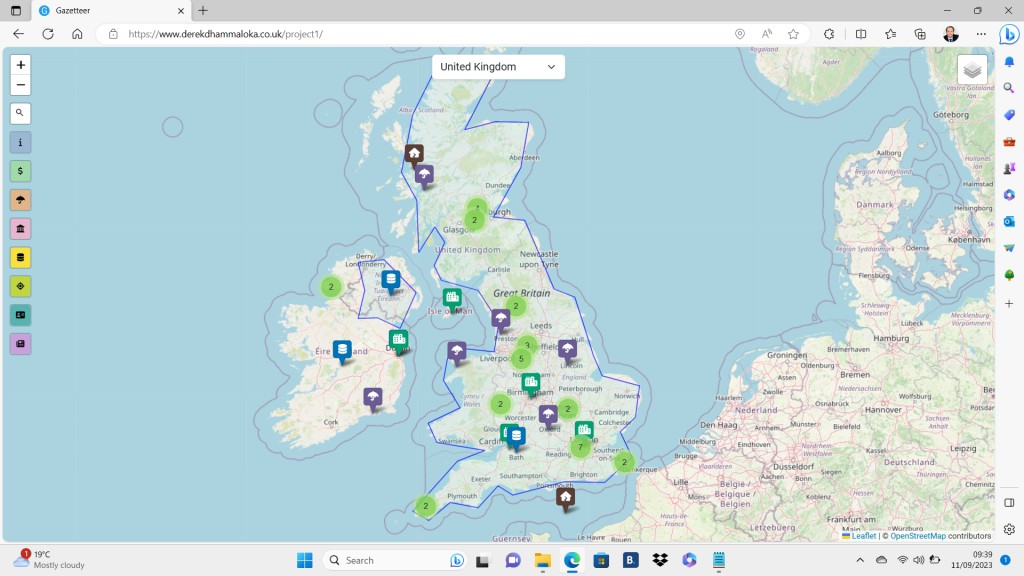Viewport: 1024px width, 576px height.
Task: Open the yellow coins stack button
Action: point(21,257)
